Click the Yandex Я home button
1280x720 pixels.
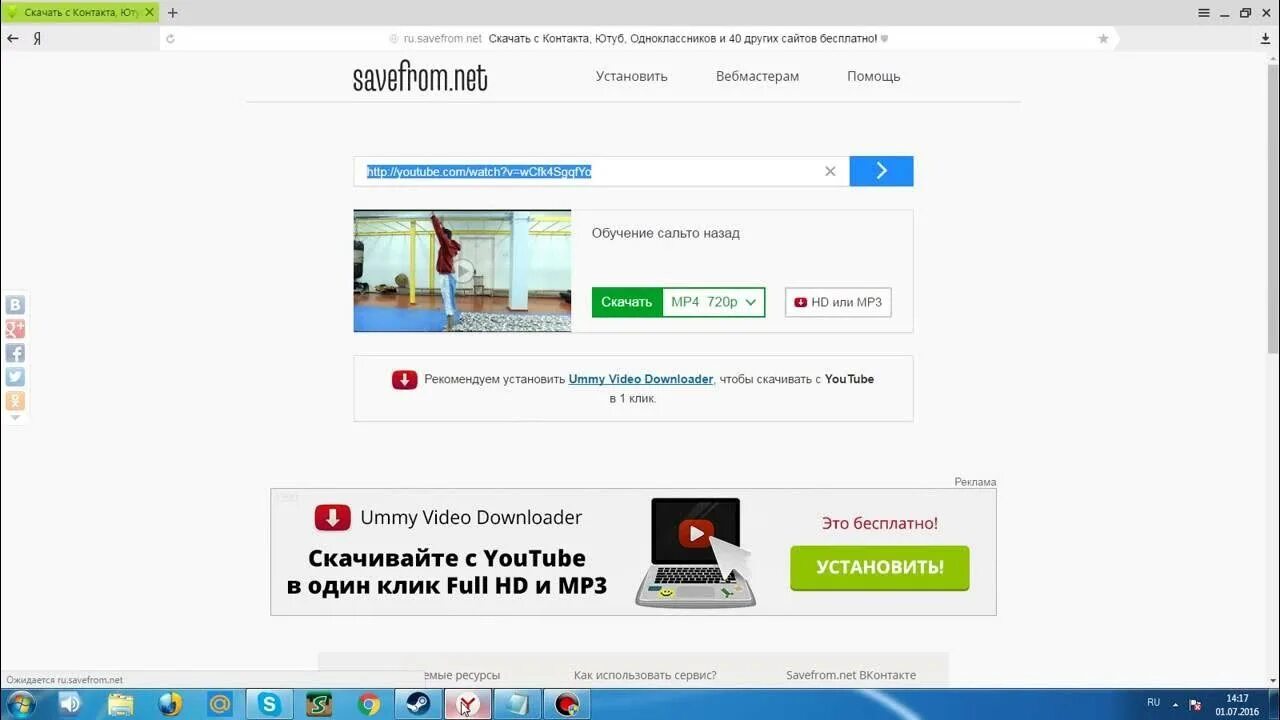[37, 38]
